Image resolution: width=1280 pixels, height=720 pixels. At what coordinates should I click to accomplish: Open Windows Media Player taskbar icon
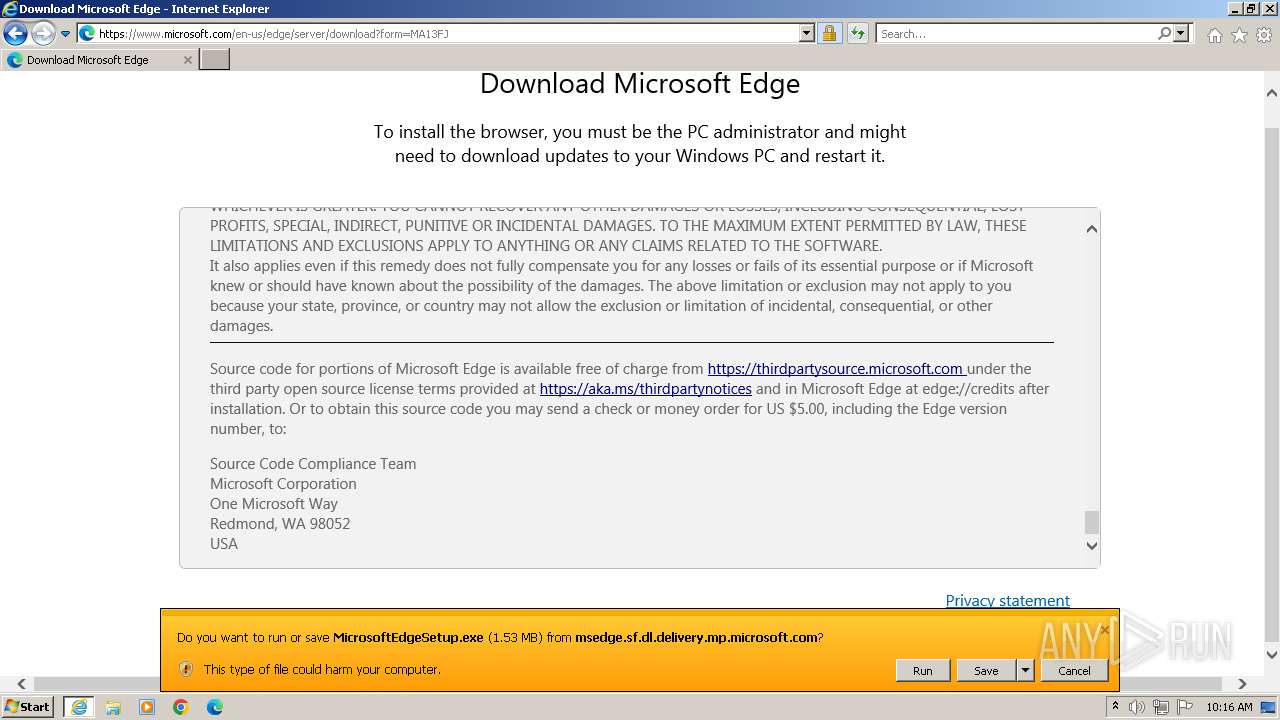147,707
